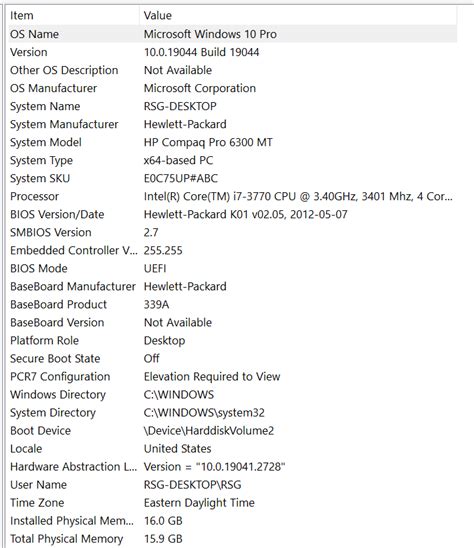Select the BIOS Version/Date row
Image resolution: width=474 pixels, height=548 pixels.
click(232, 214)
